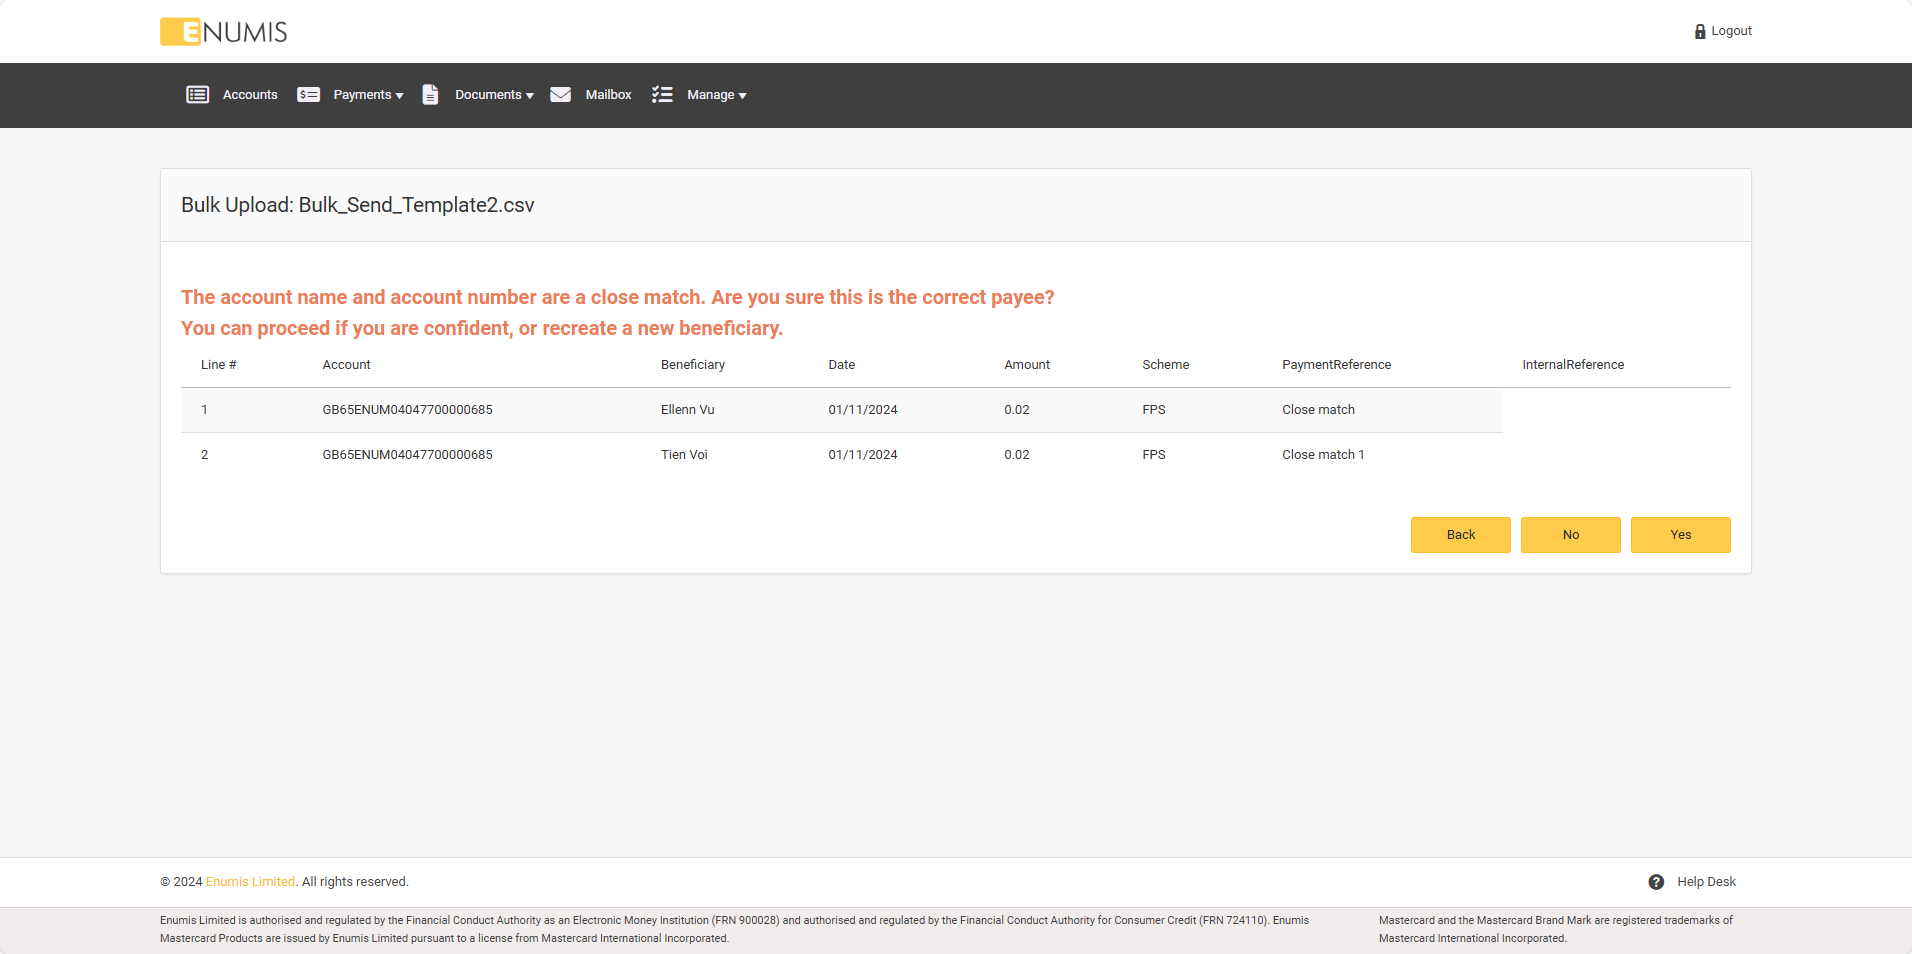Viewport: 1912px width, 954px height.
Task: Click the Manage checklist icon
Action: pyautogui.click(x=662, y=95)
